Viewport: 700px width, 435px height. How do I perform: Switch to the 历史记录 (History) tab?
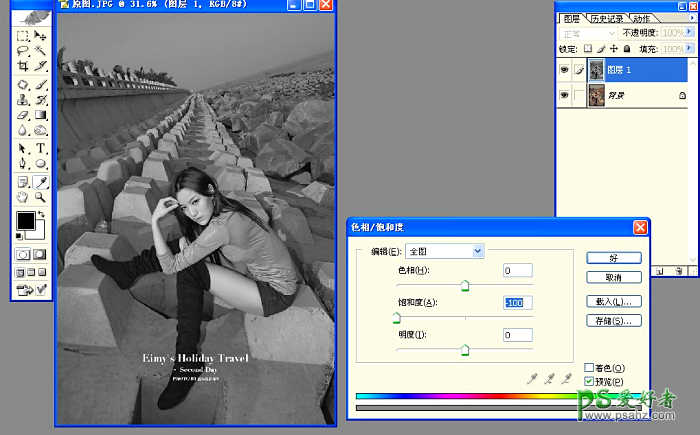tap(605, 18)
